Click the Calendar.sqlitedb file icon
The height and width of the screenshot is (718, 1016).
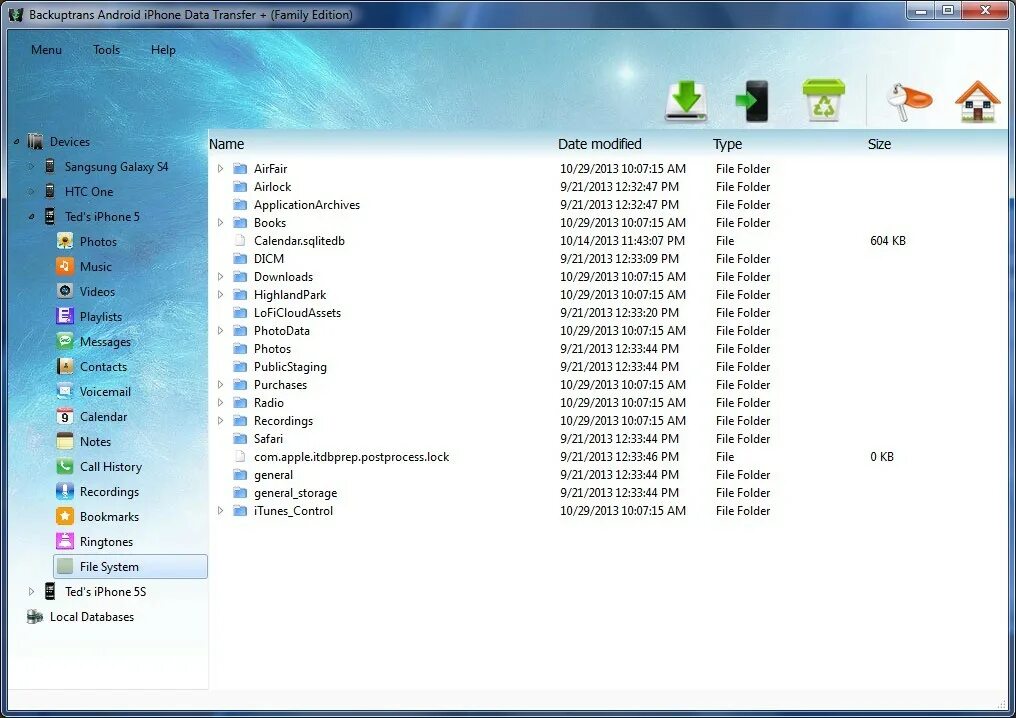240,240
